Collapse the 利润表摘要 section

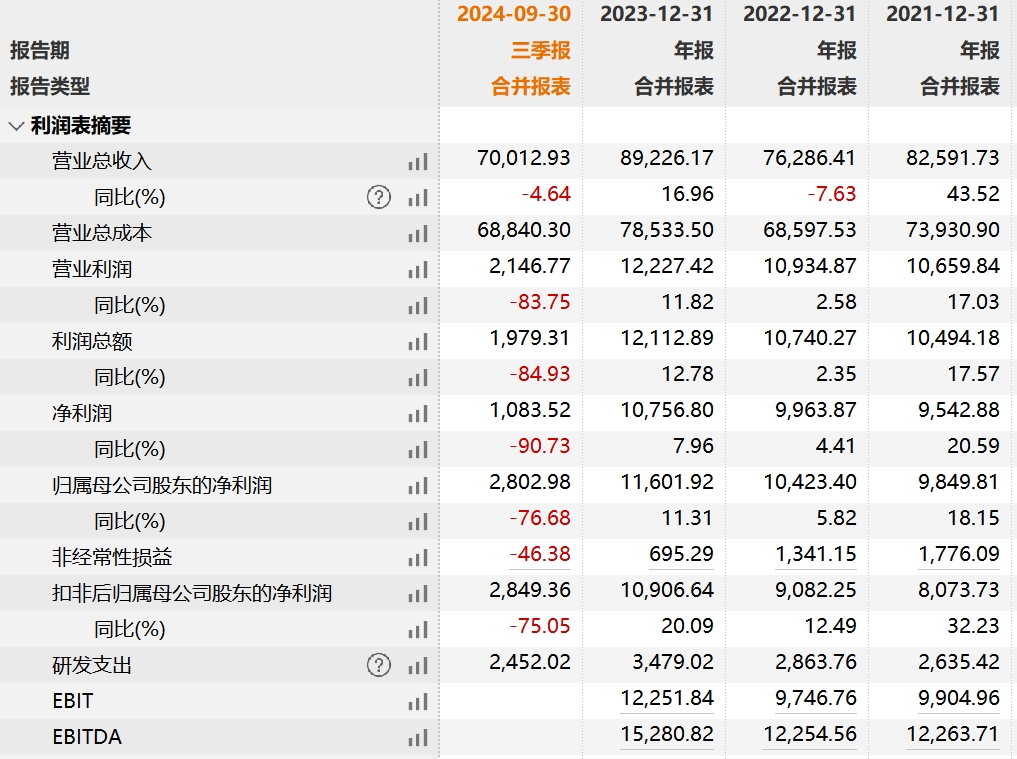(x=16, y=126)
